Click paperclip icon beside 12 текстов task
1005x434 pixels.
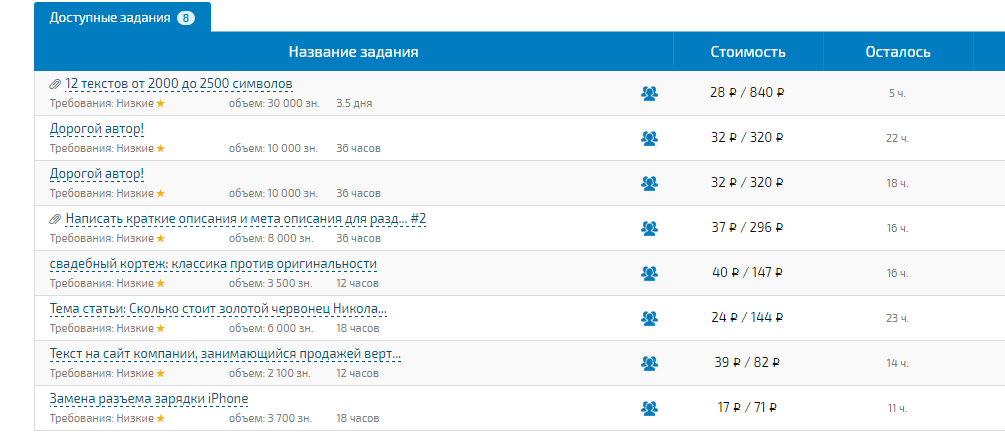pyautogui.click(x=55, y=85)
